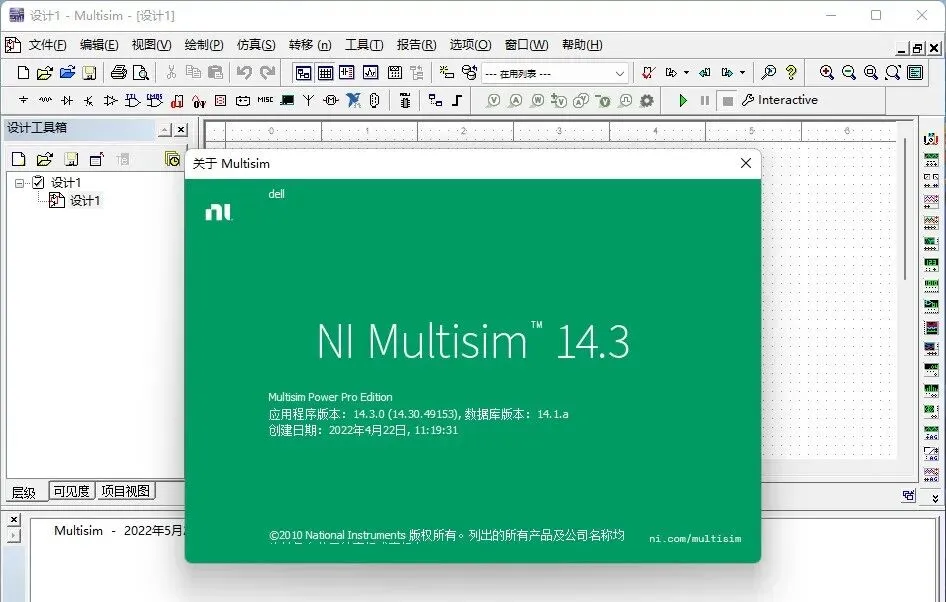The height and width of the screenshot is (602, 946).
Task: Place Electromechanical motor component
Action: 331,100
